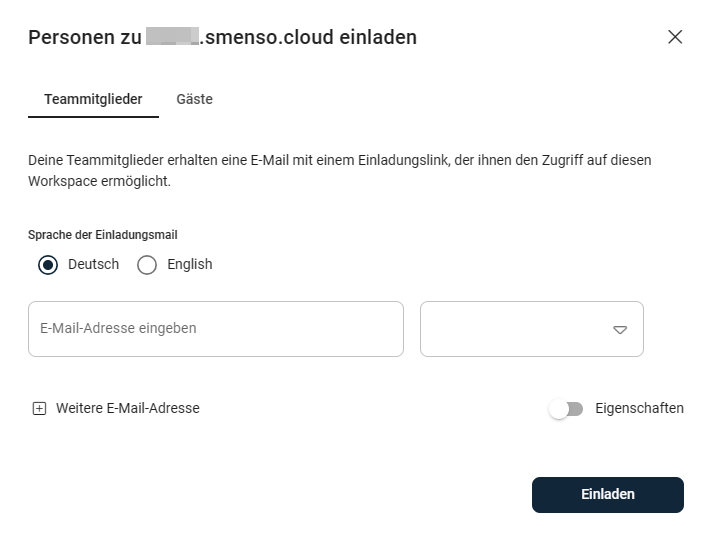The width and height of the screenshot is (711, 542).
Task: Open the Gäste tab
Action: coord(194,99)
